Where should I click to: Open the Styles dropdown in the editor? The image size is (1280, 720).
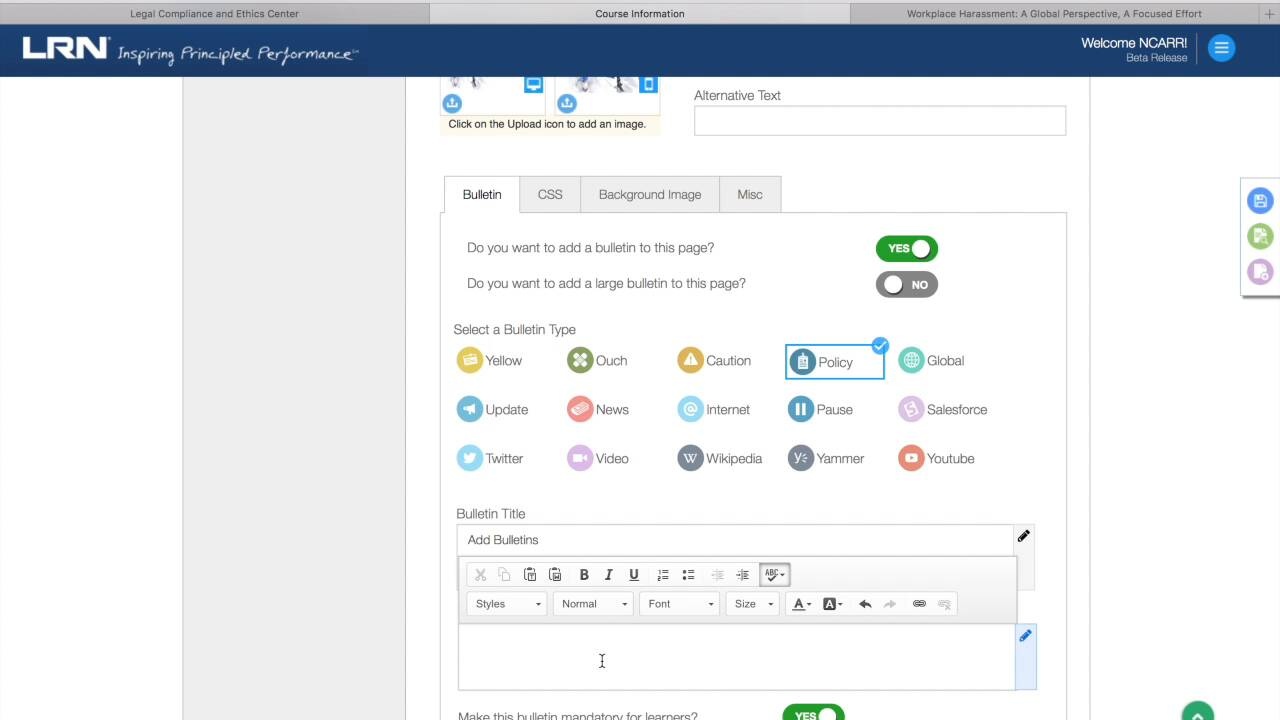506,603
